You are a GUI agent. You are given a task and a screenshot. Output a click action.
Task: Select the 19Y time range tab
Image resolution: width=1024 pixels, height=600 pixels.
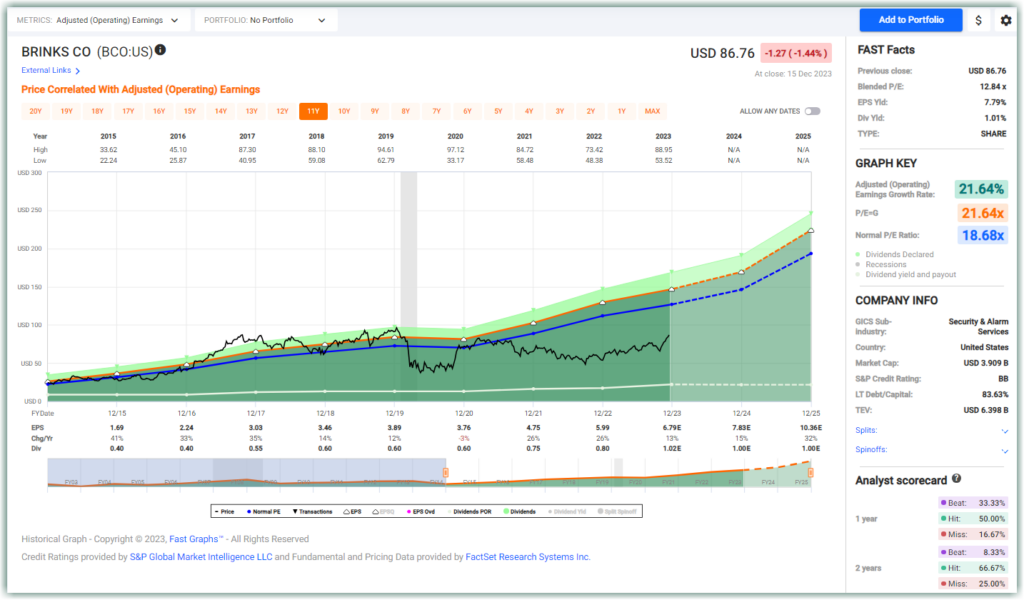point(67,112)
